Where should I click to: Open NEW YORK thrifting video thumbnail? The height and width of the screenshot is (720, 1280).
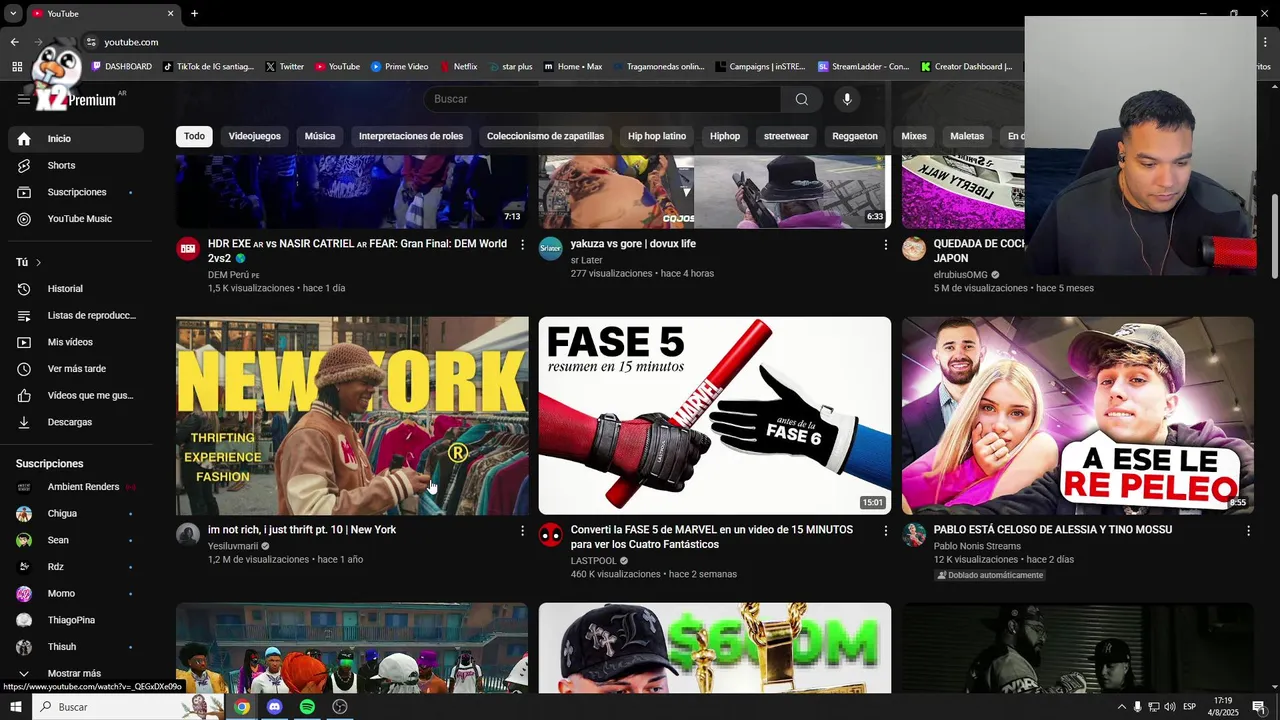point(352,416)
